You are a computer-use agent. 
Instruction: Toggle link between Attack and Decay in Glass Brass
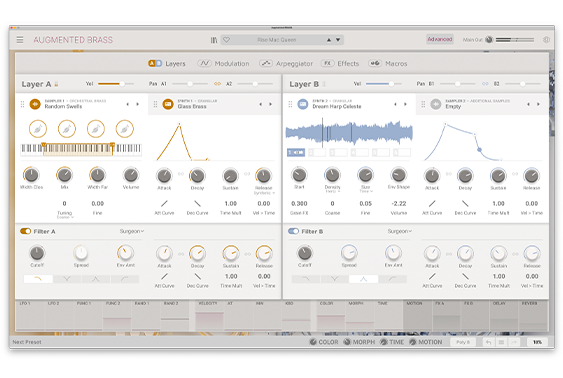181,174
